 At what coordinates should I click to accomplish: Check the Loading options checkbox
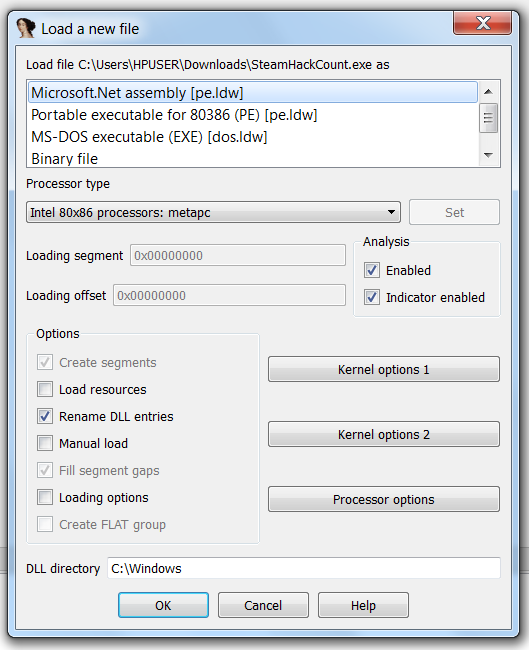pos(45,497)
